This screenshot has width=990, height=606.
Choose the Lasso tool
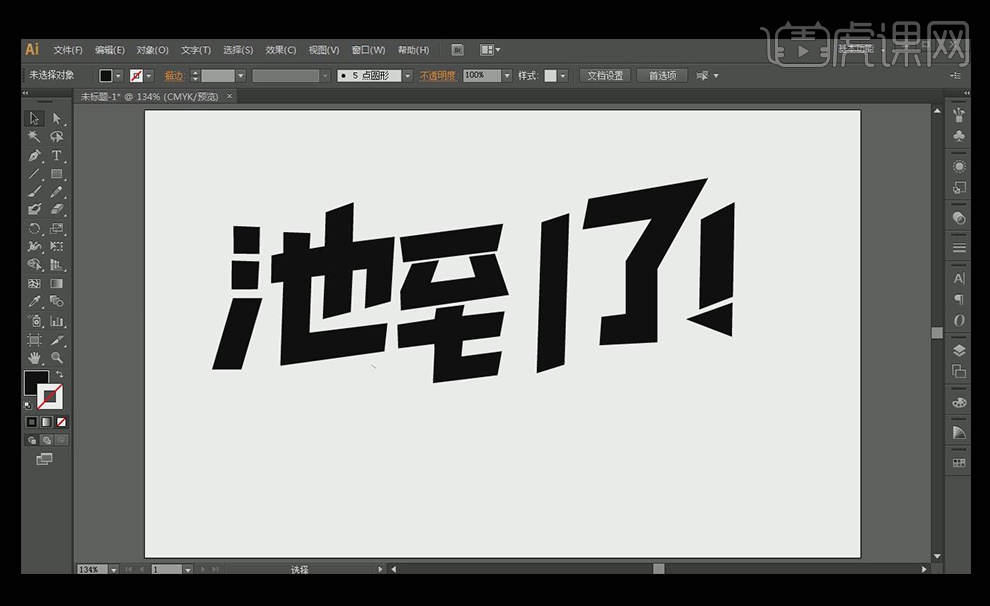(57, 136)
